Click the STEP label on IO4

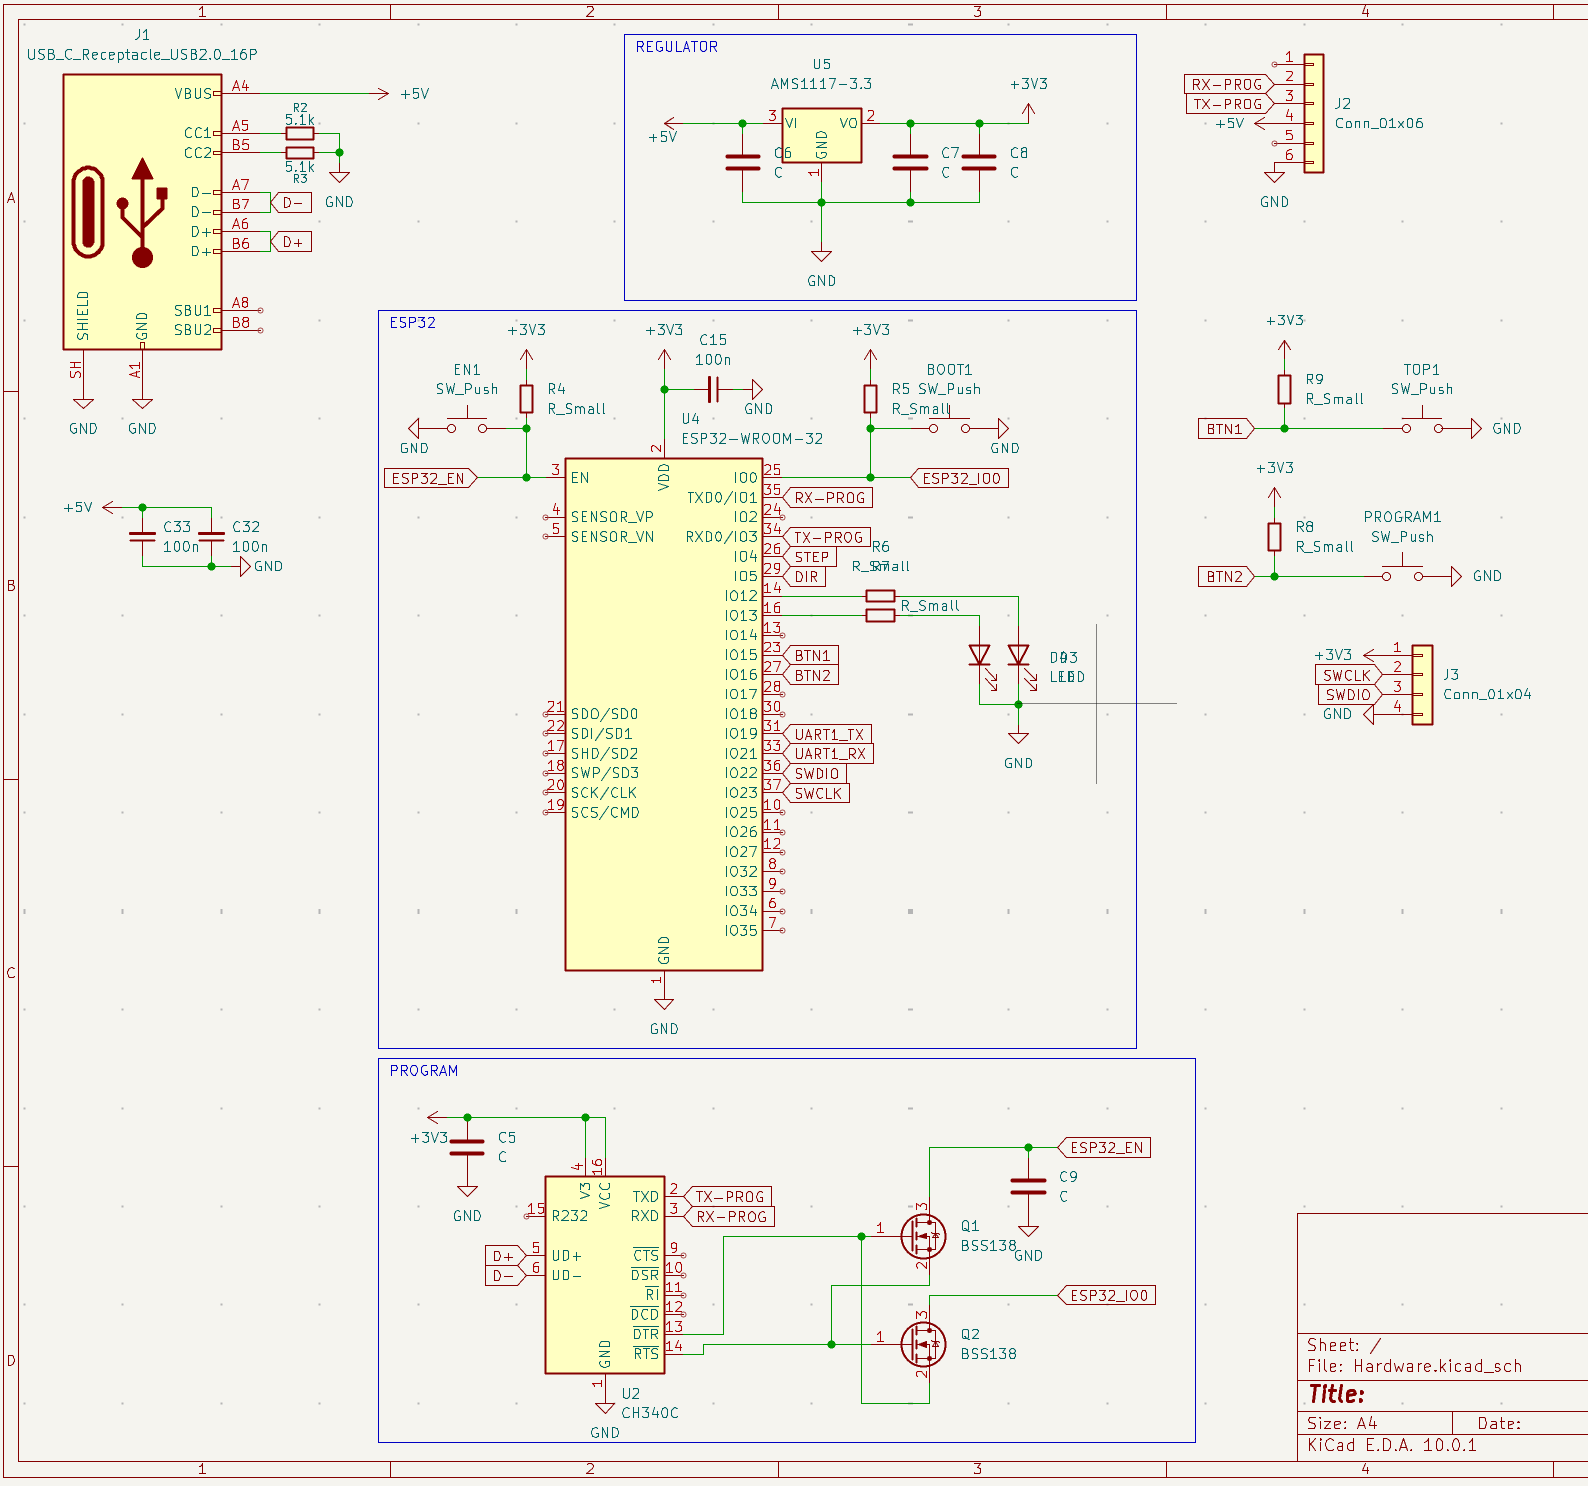point(809,557)
